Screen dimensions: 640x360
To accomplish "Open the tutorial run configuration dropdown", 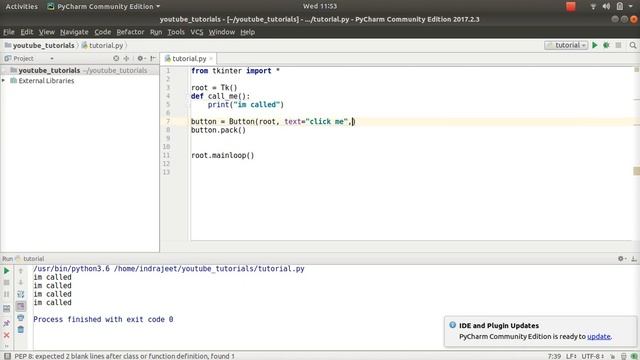I will [566, 45].
